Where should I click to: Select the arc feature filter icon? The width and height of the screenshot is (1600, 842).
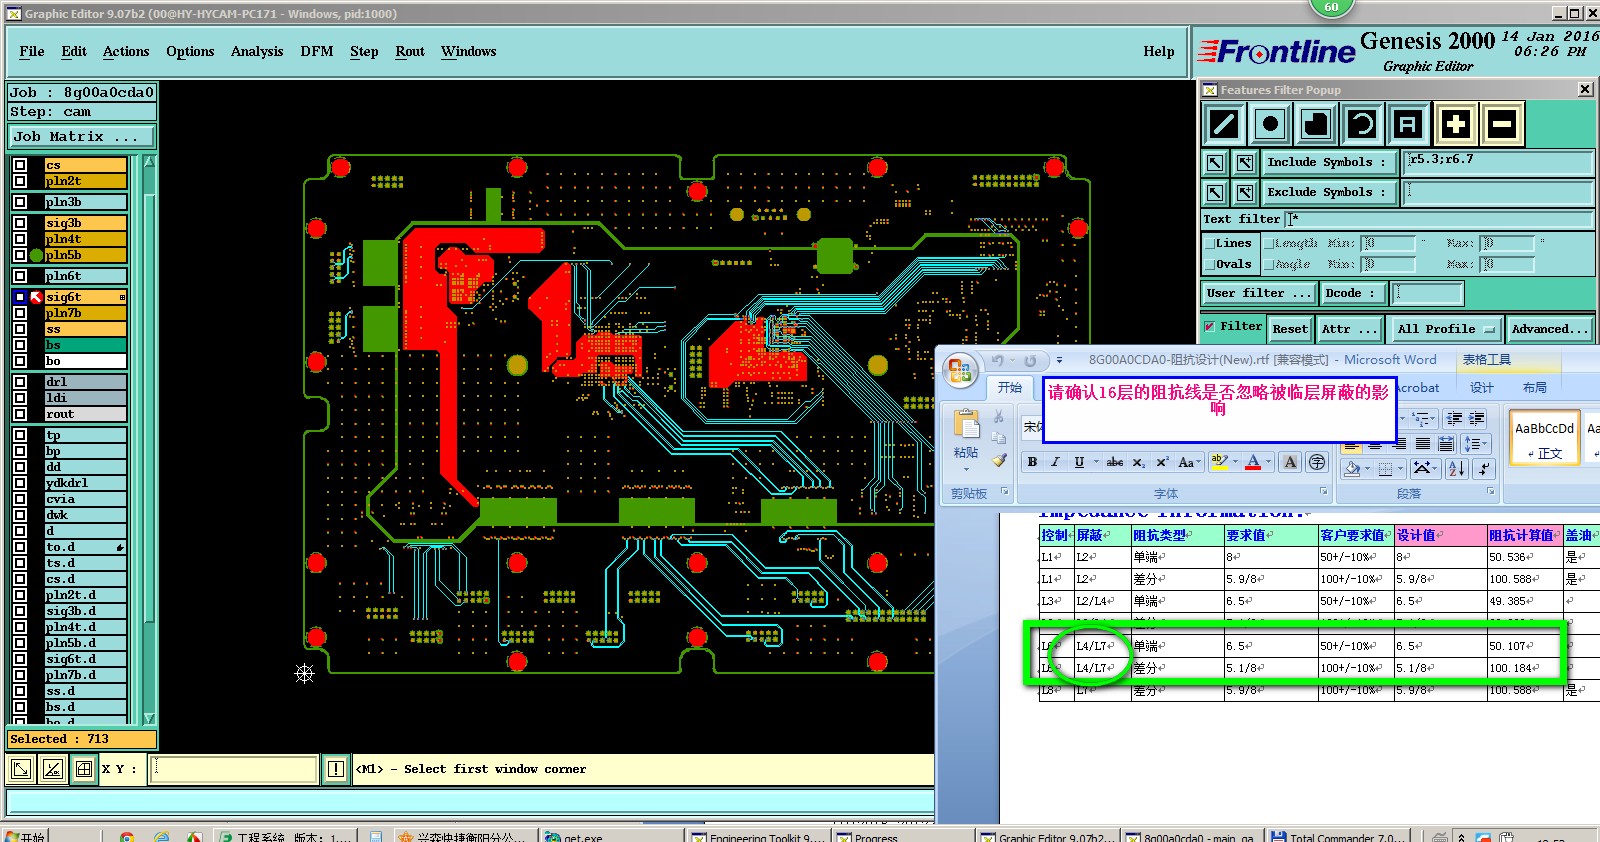[1362, 124]
